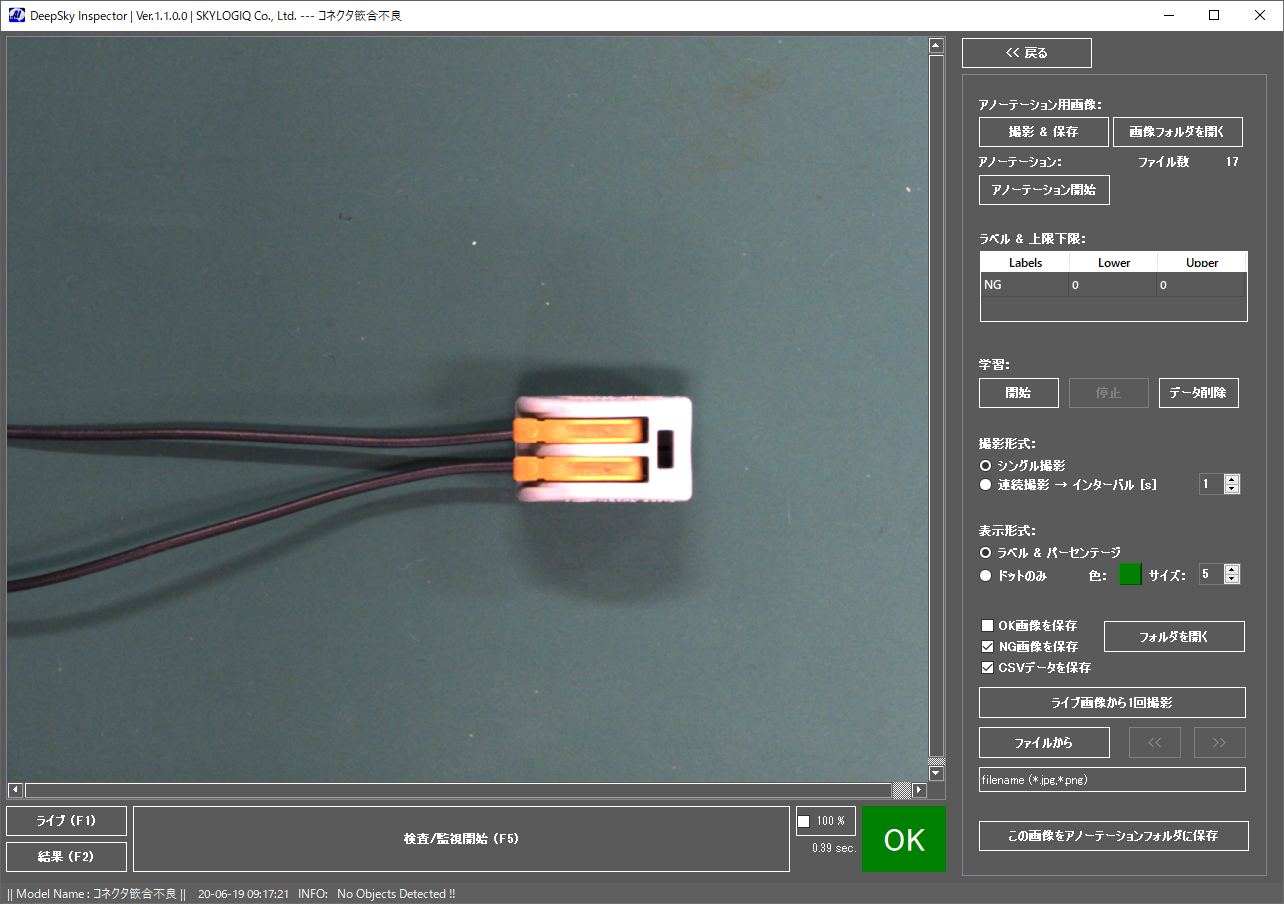This screenshot has width=1284, height=904.
Task: Click the interval seconds value field
Action: click(1211, 484)
